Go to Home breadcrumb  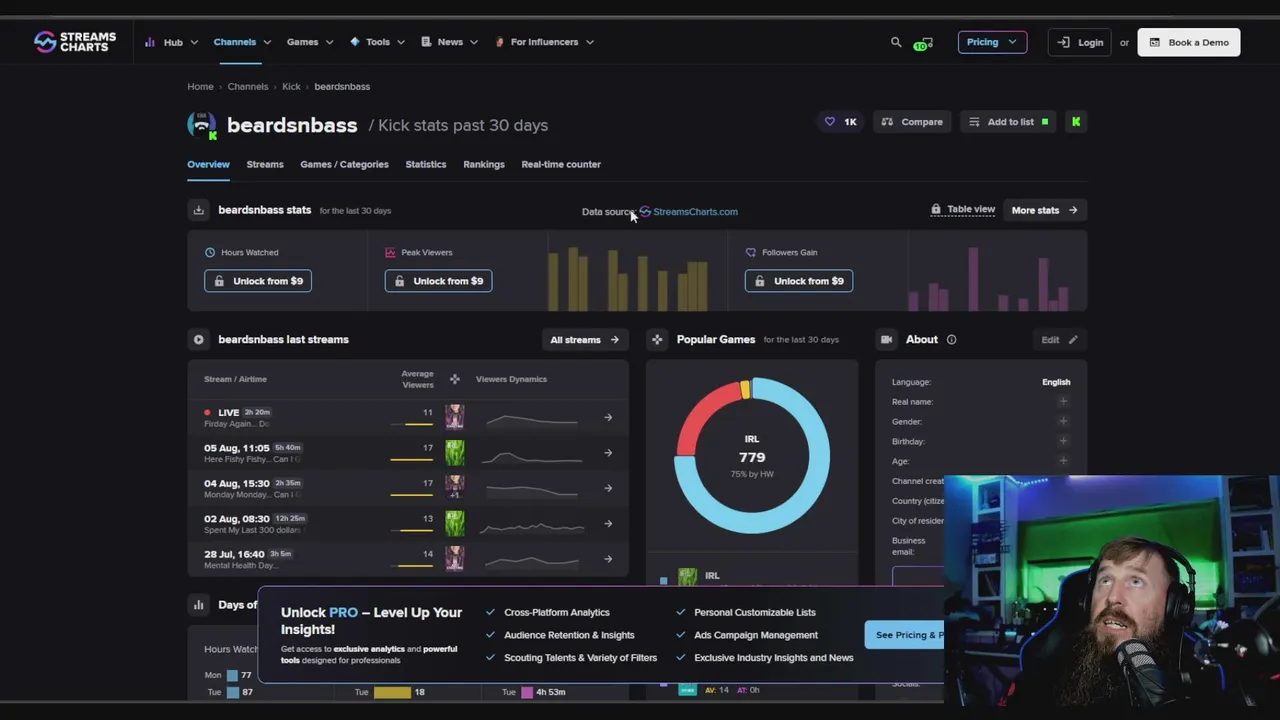pyautogui.click(x=200, y=86)
